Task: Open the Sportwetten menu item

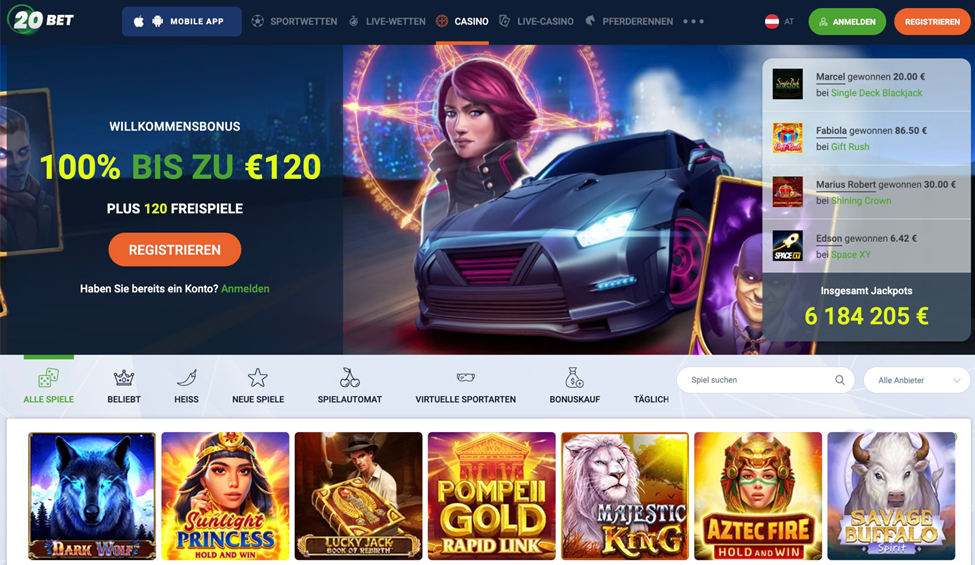Action: click(x=294, y=21)
